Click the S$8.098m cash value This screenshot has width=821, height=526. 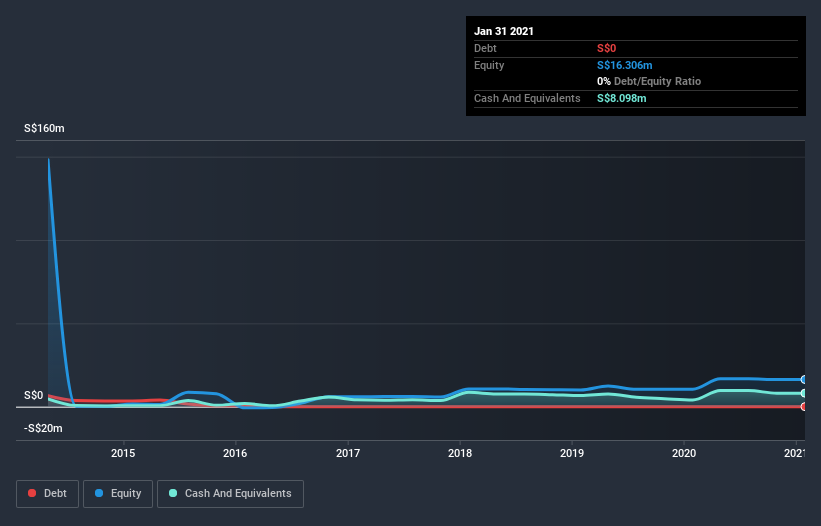622,98
